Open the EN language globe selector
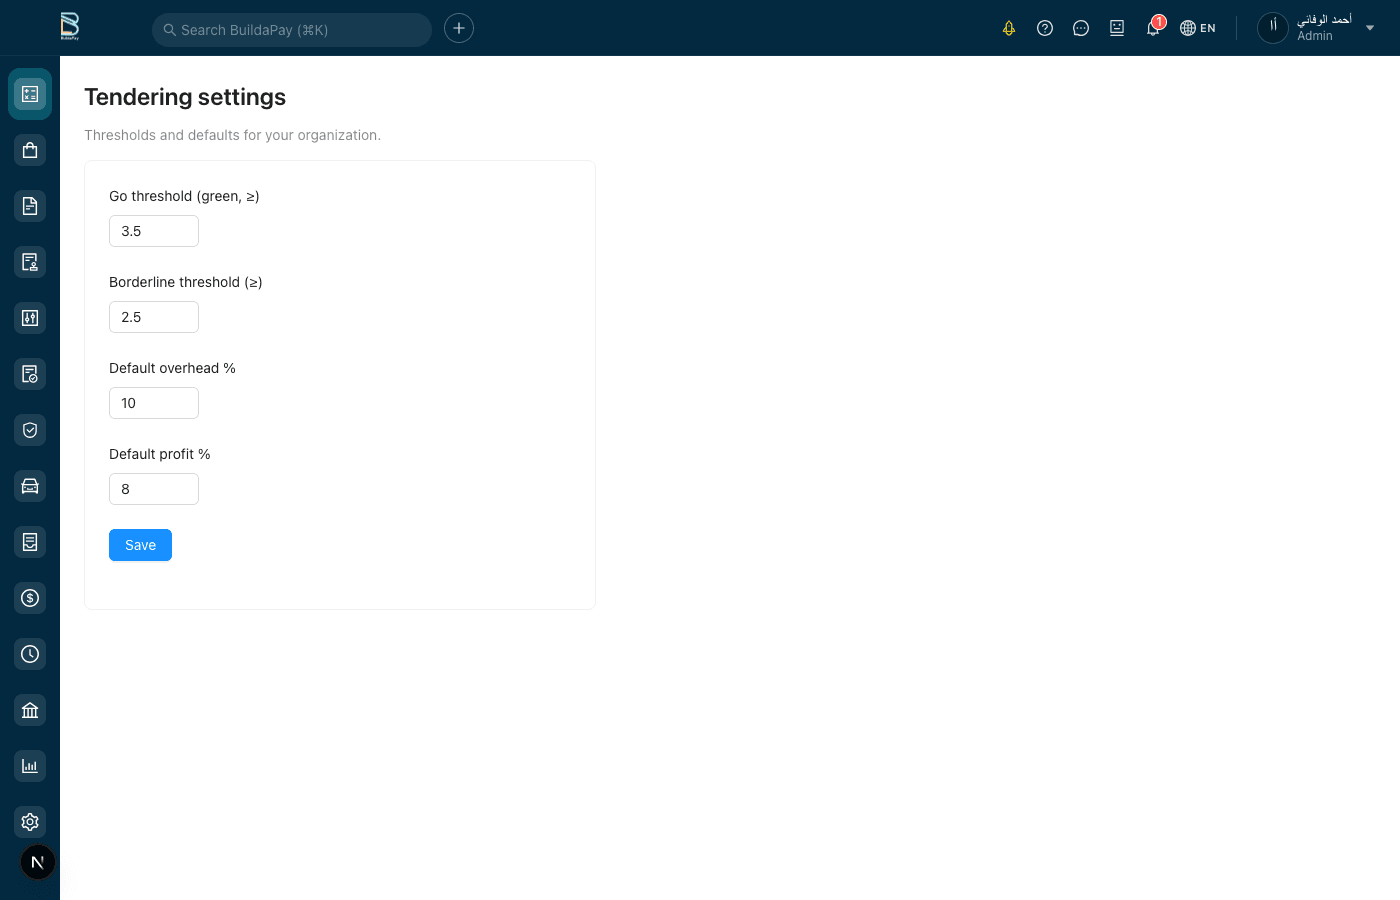 (x=1197, y=28)
